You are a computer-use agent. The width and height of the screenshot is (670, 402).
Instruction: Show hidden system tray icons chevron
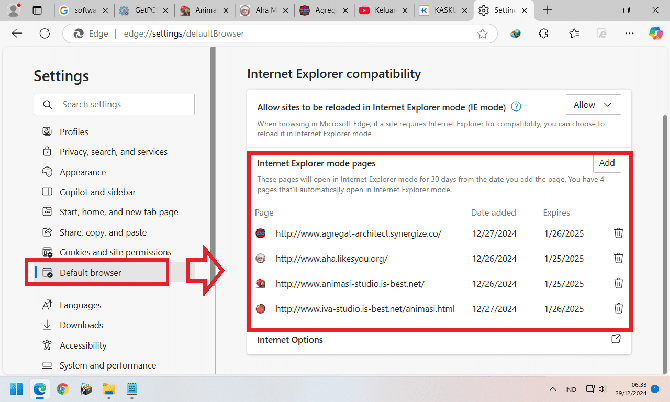(552, 389)
